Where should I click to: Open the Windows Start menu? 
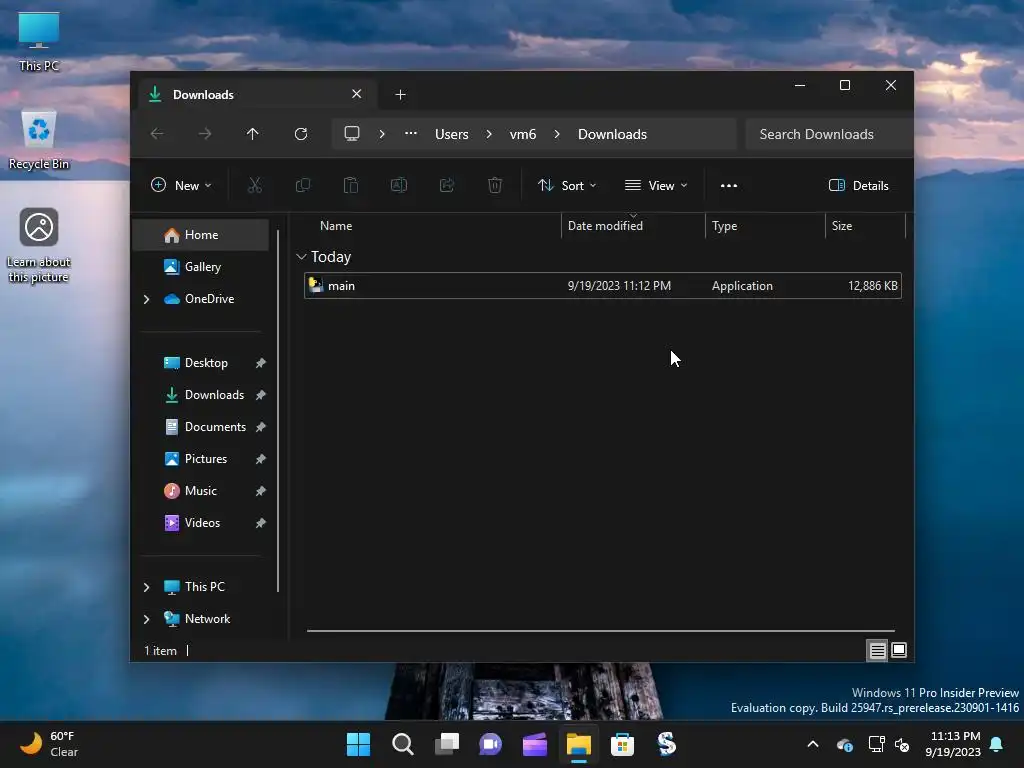click(x=358, y=744)
